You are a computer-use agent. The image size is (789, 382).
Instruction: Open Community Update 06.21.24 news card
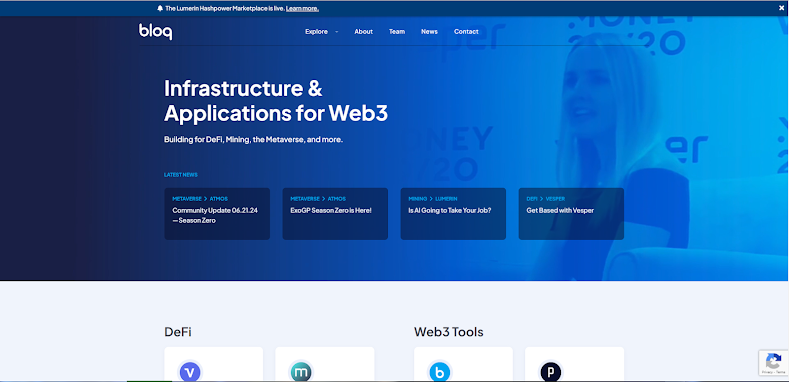pyautogui.click(x=217, y=214)
